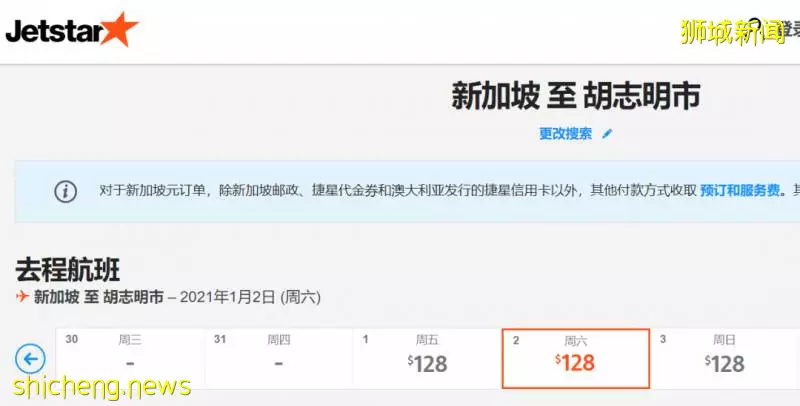Select the 31 周四 date tab
800x406 pixels.
coord(279,358)
